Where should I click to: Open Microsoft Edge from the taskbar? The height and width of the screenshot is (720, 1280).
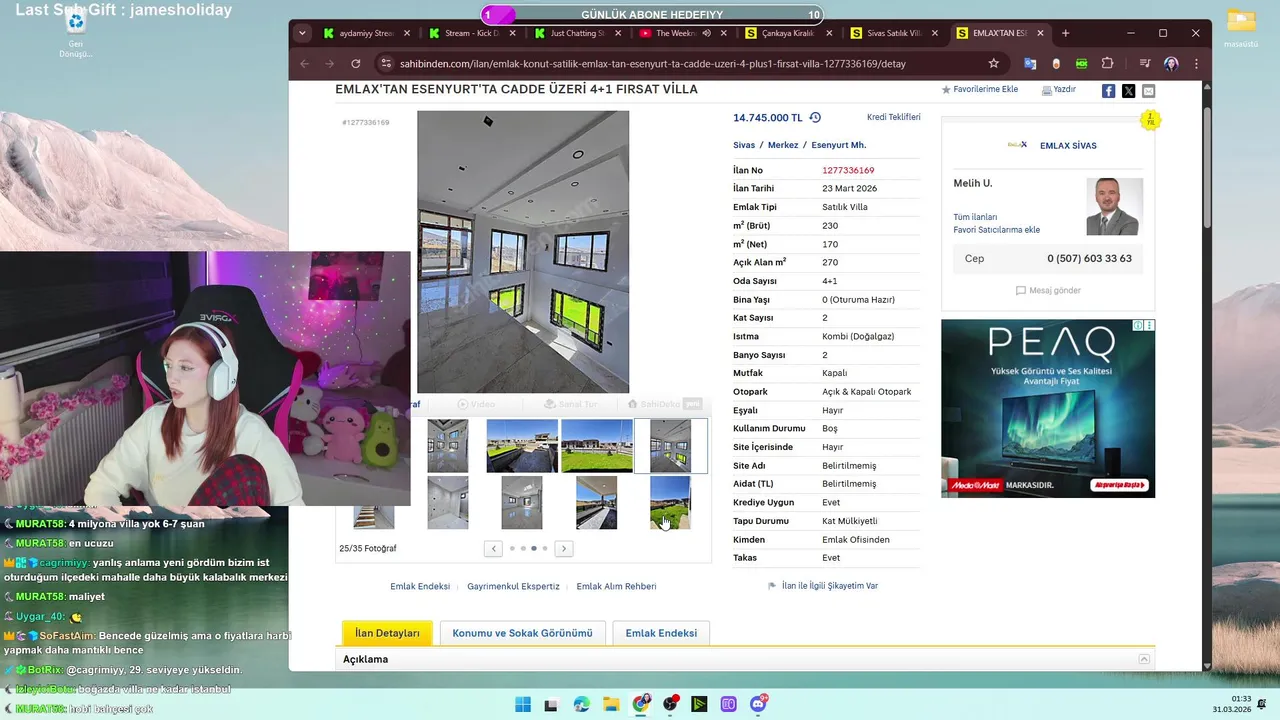581,704
